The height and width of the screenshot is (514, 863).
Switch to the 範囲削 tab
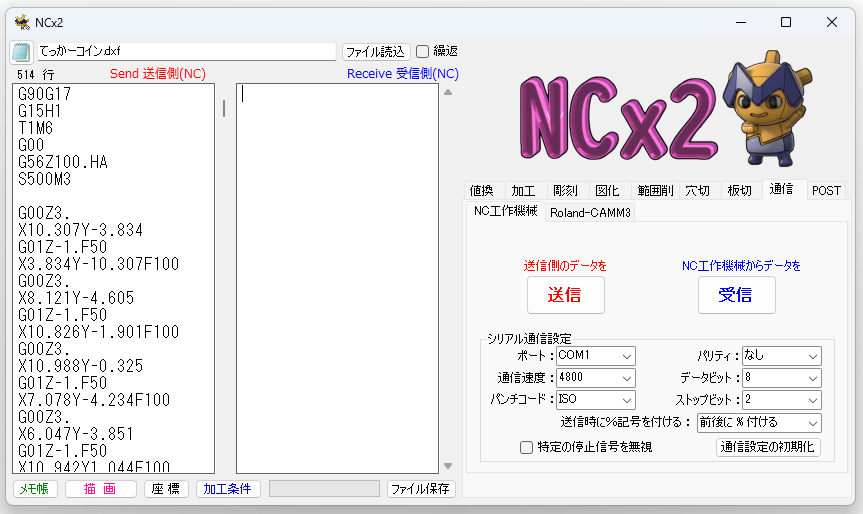click(655, 190)
